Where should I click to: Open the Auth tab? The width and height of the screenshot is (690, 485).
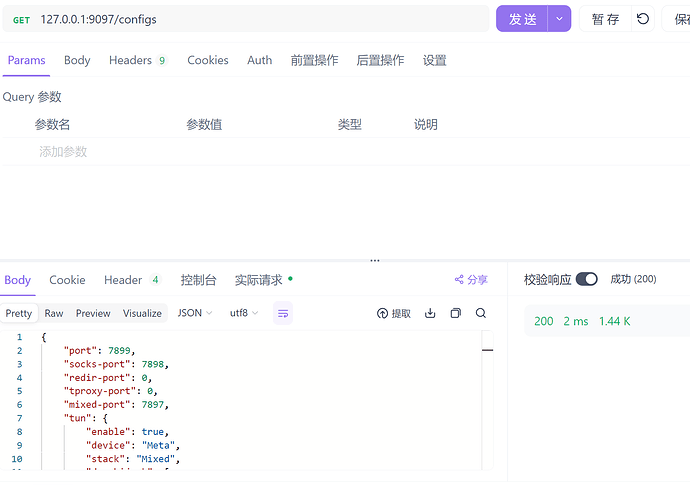(x=260, y=60)
